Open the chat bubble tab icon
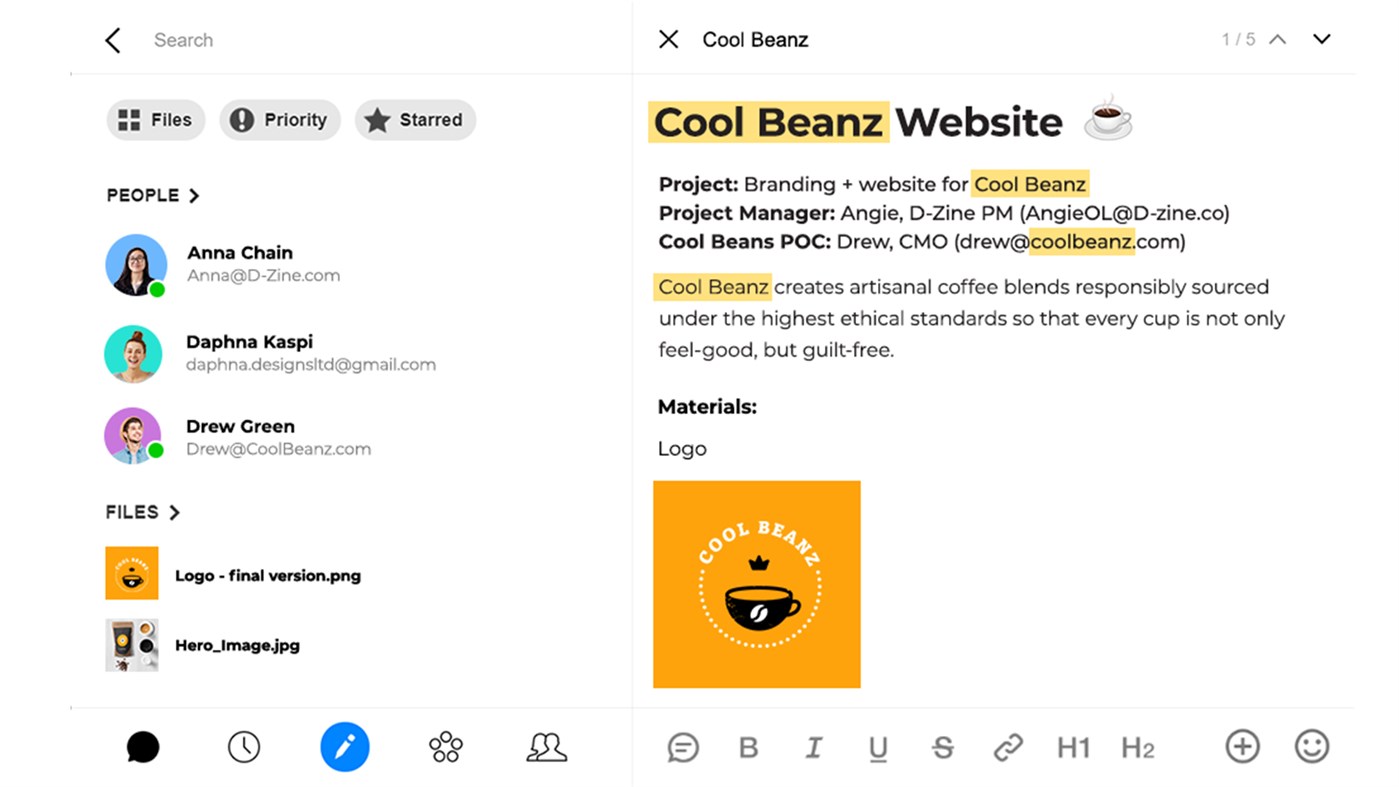The height and width of the screenshot is (787, 1399). pyautogui.click(x=143, y=747)
